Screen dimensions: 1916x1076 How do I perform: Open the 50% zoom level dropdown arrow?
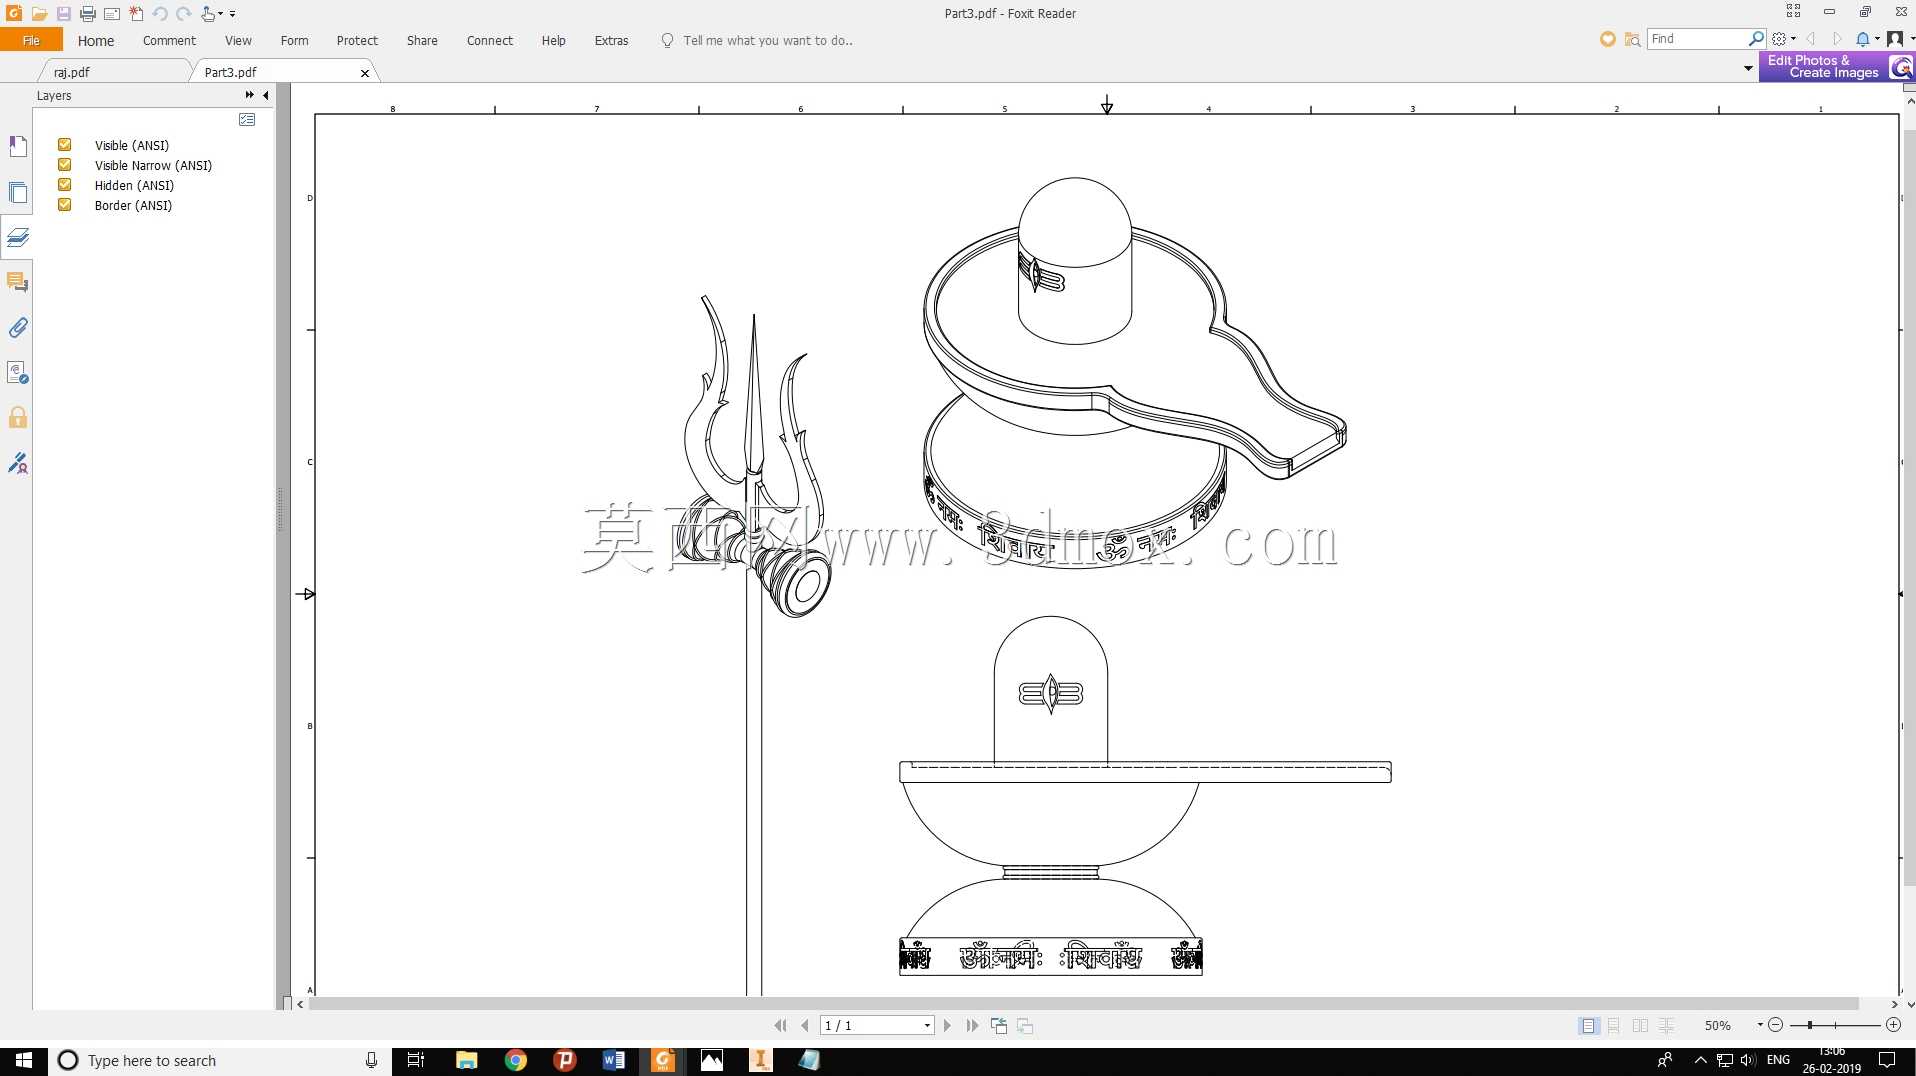[x=1760, y=1025]
